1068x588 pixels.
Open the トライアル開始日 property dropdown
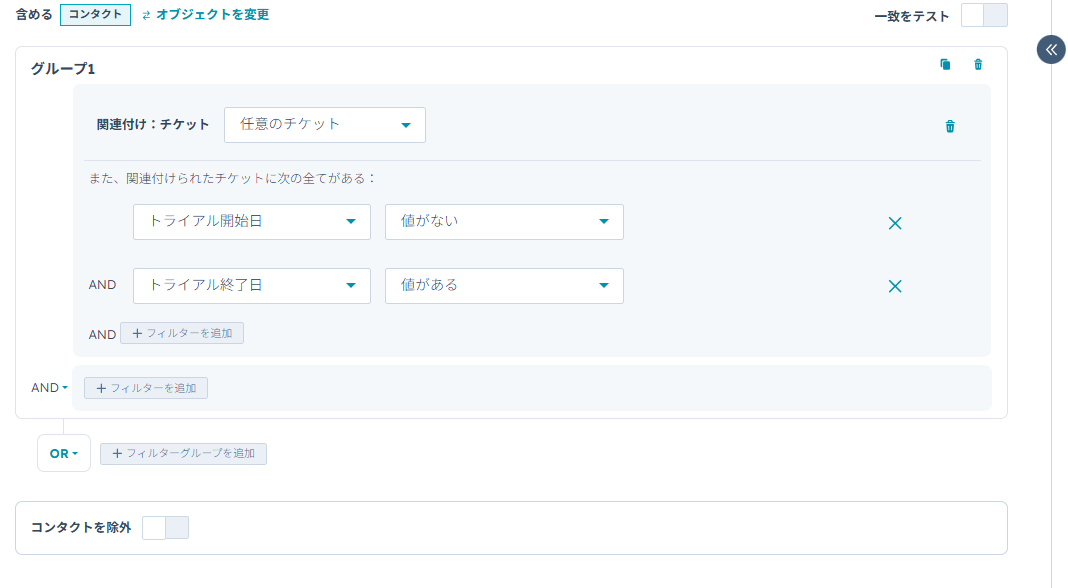(252, 221)
